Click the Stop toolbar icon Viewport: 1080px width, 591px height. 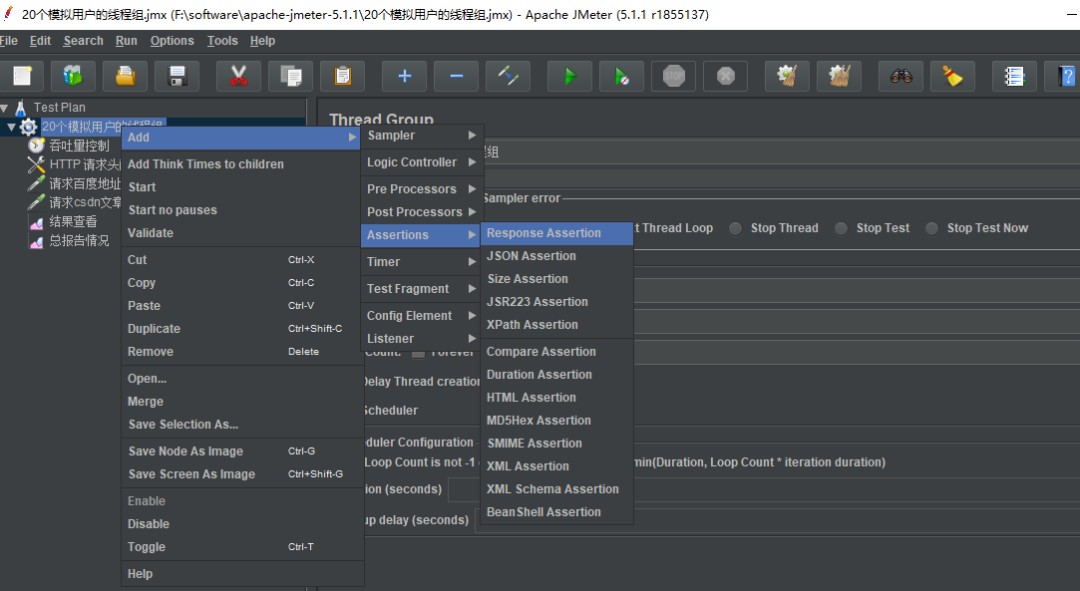(x=674, y=76)
